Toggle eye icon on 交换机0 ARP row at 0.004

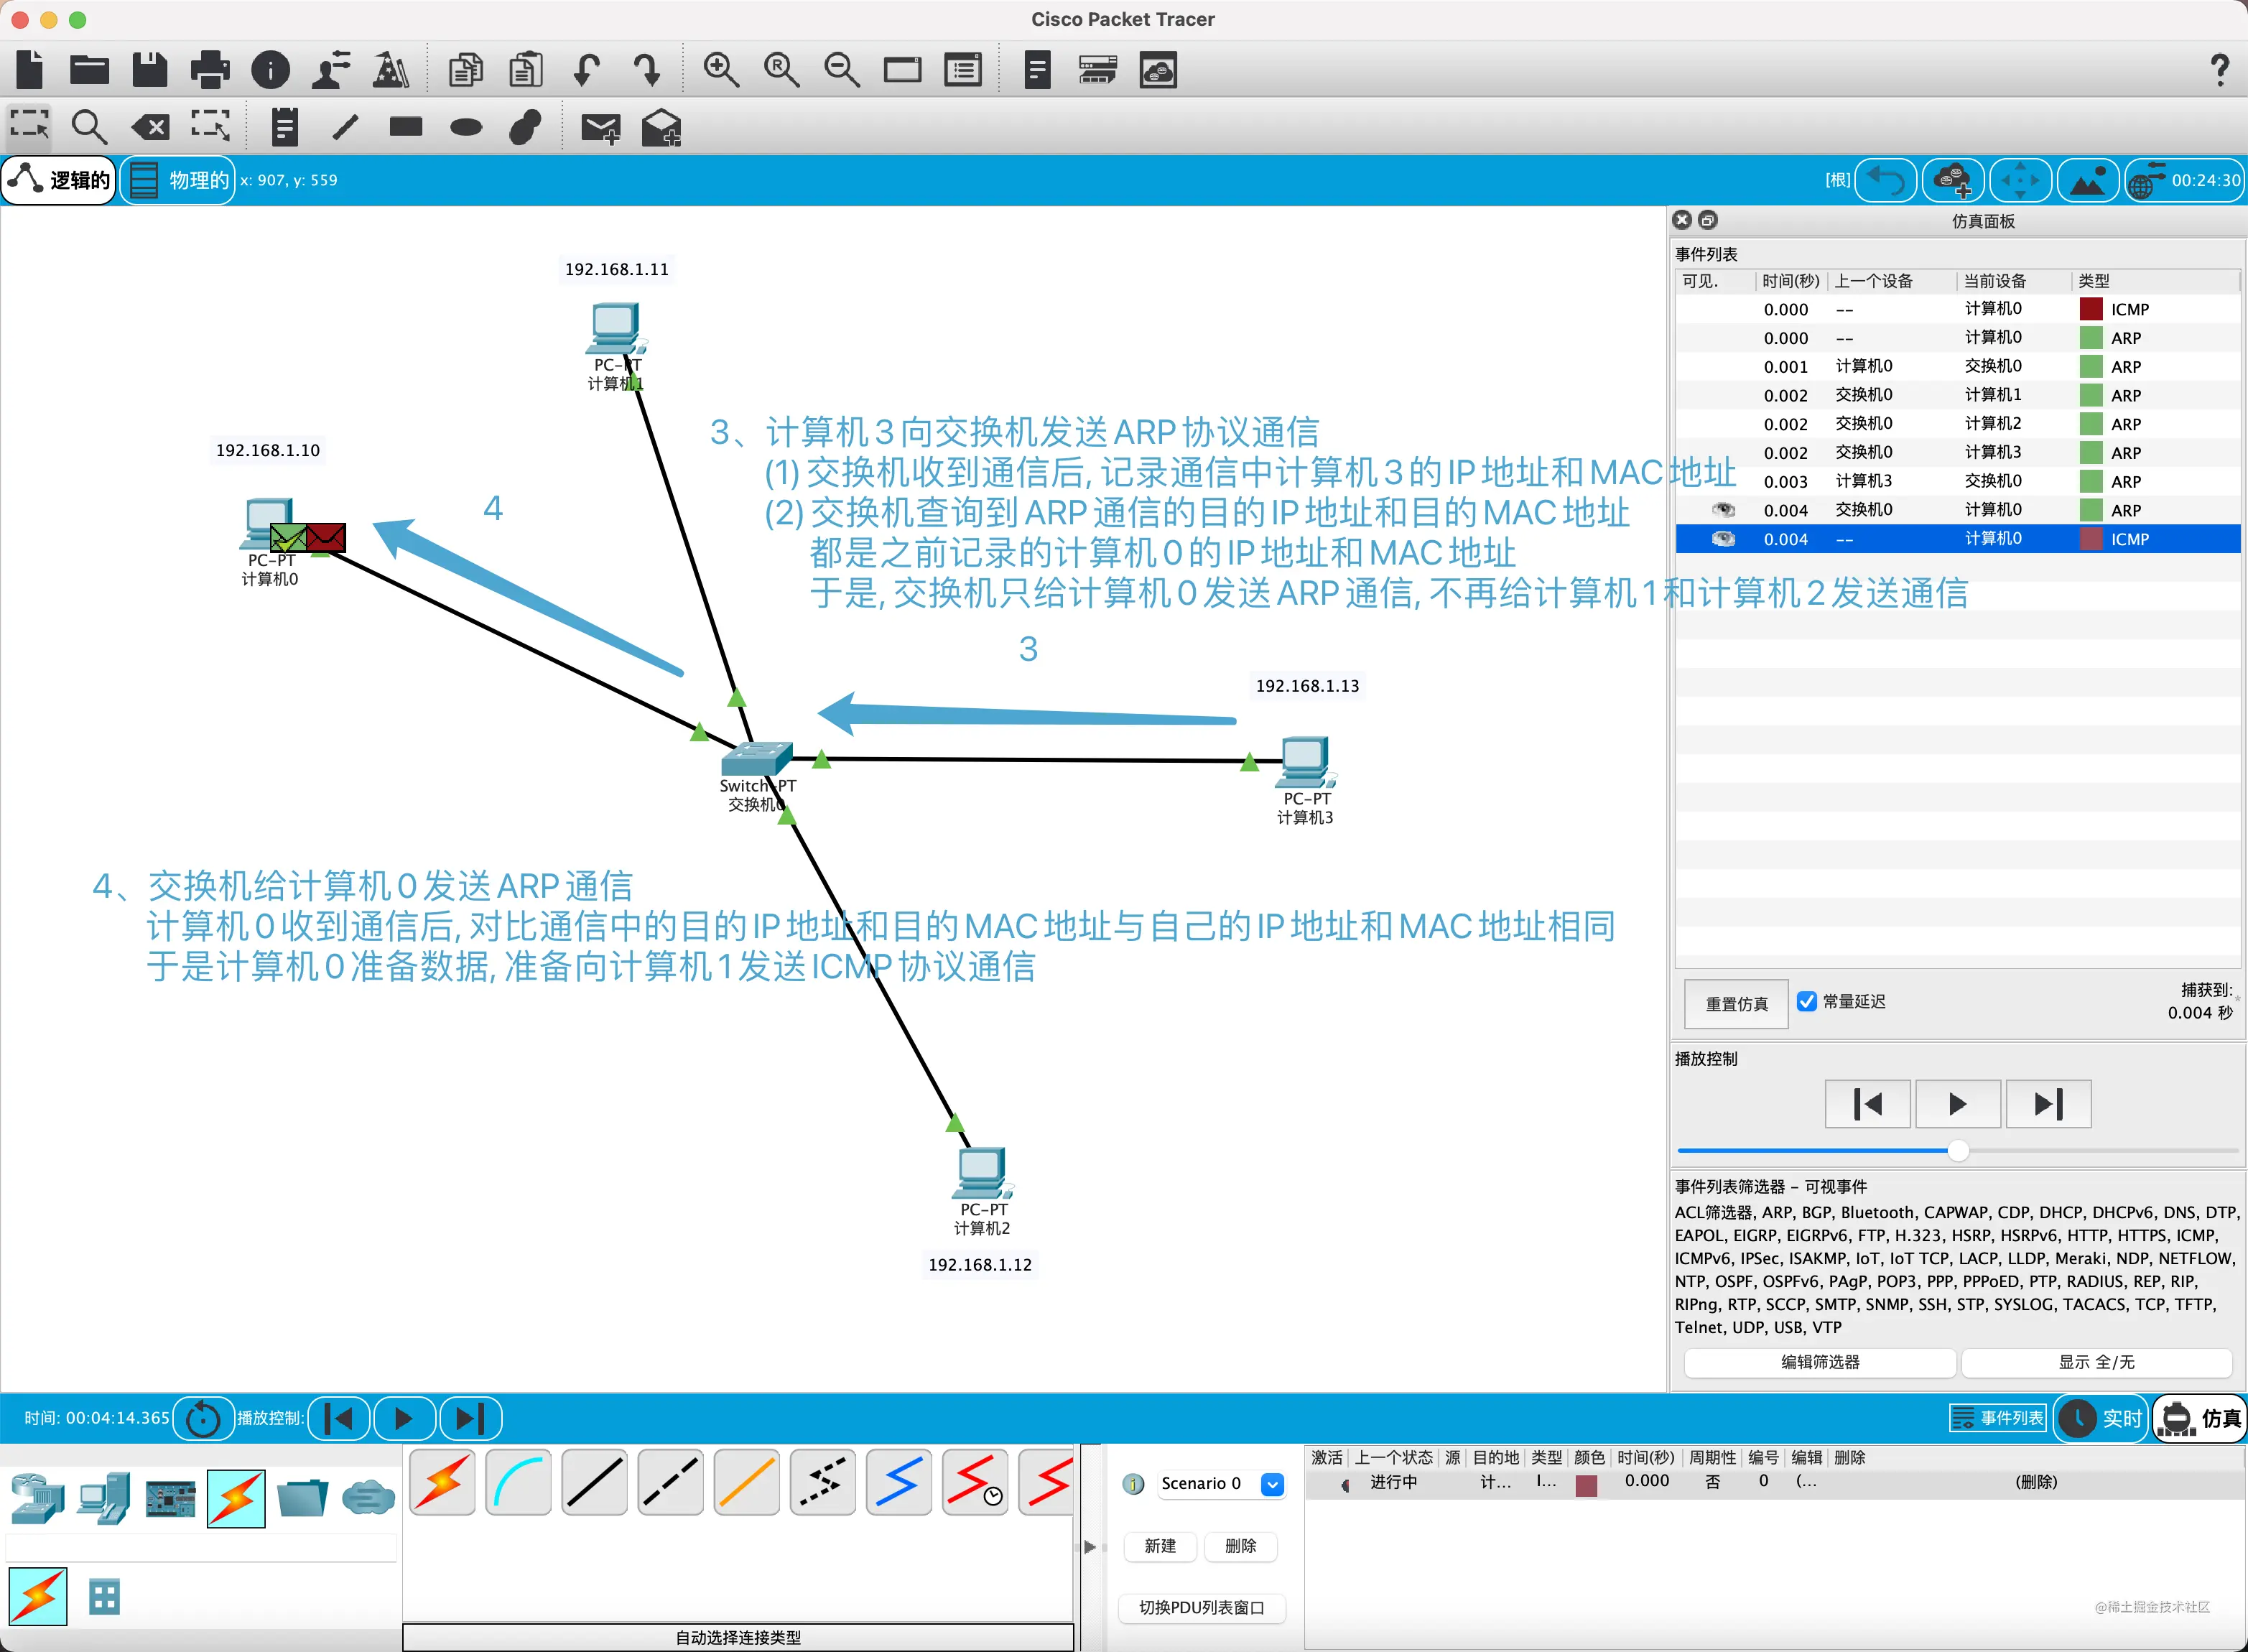click(x=1723, y=510)
